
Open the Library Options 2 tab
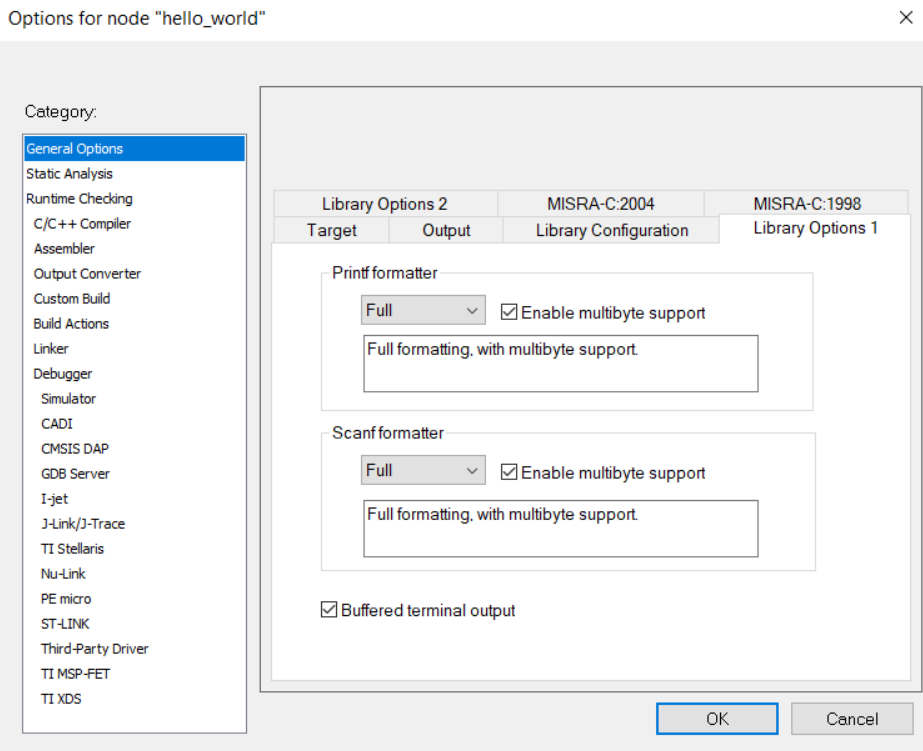point(385,204)
